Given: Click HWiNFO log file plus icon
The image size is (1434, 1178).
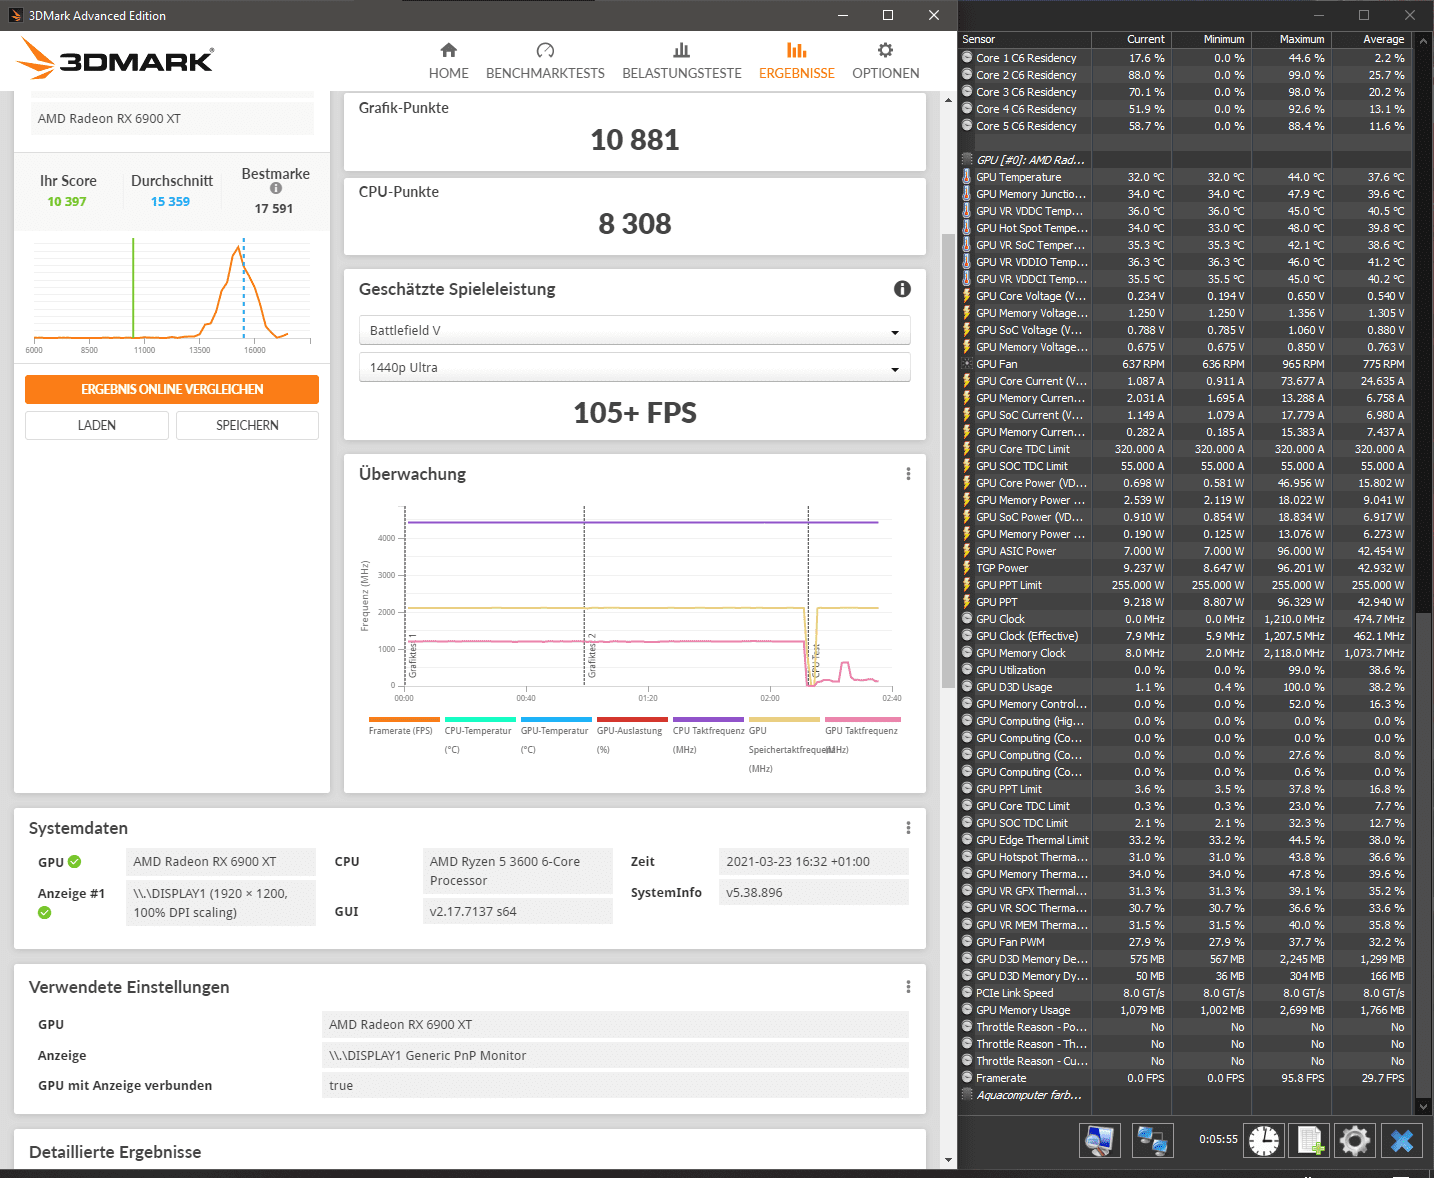Looking at the screenshot, I should [1310, 1140].
